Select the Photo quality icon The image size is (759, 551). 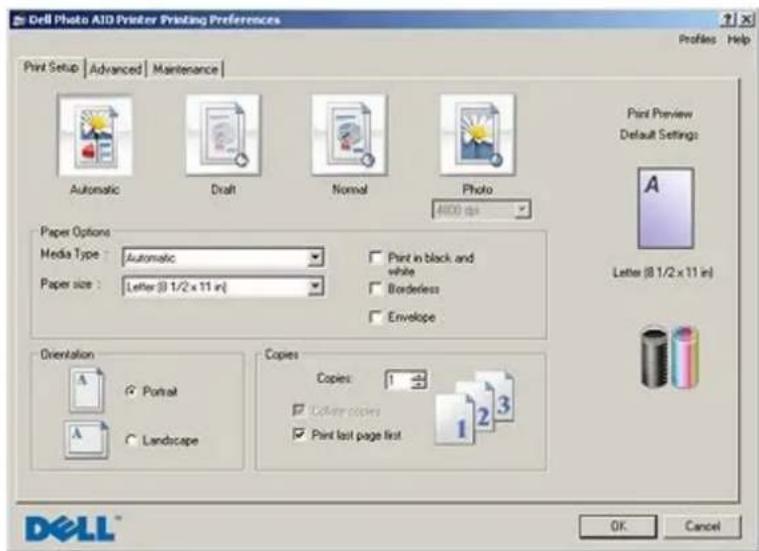pos(477,135)
